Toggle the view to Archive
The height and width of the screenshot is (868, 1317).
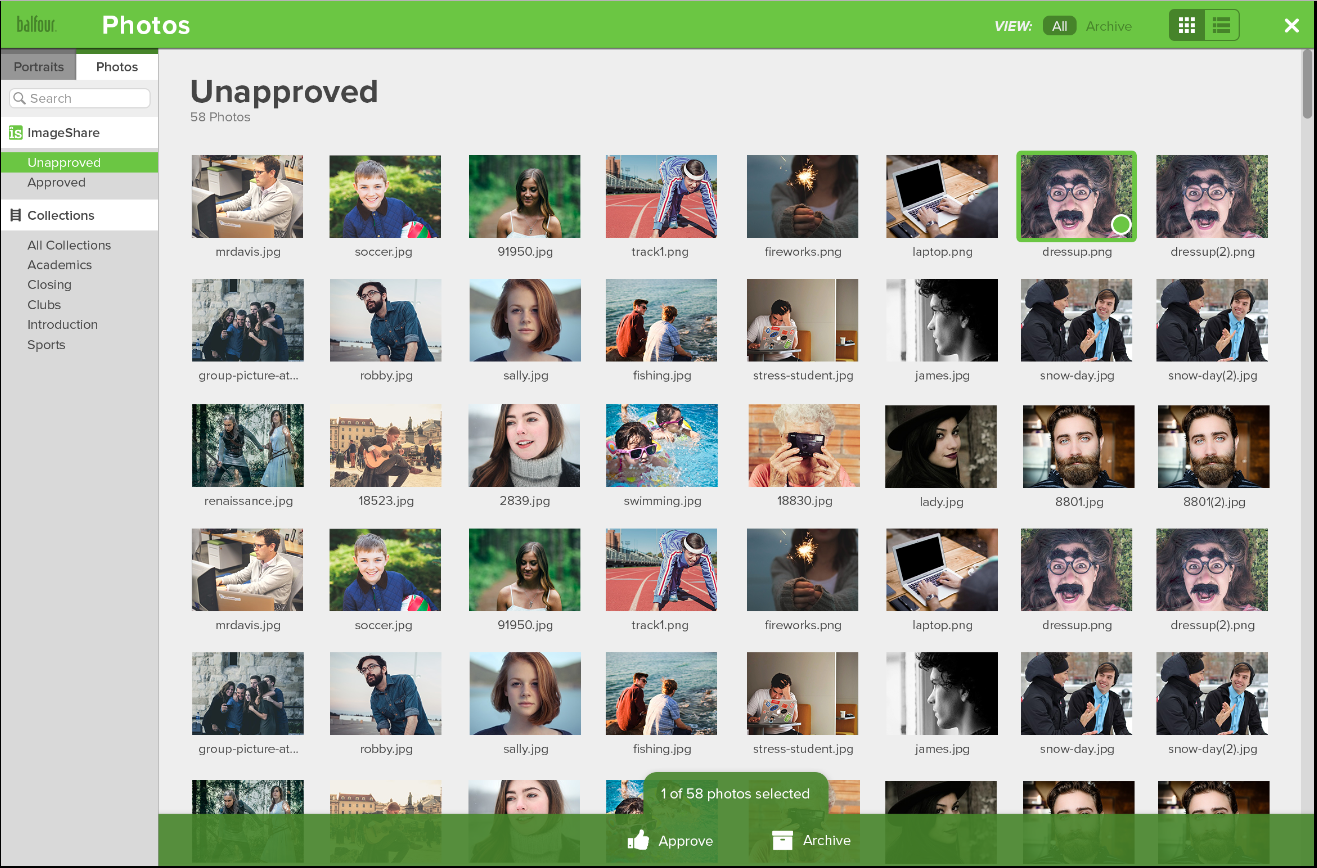[1109, 26]
